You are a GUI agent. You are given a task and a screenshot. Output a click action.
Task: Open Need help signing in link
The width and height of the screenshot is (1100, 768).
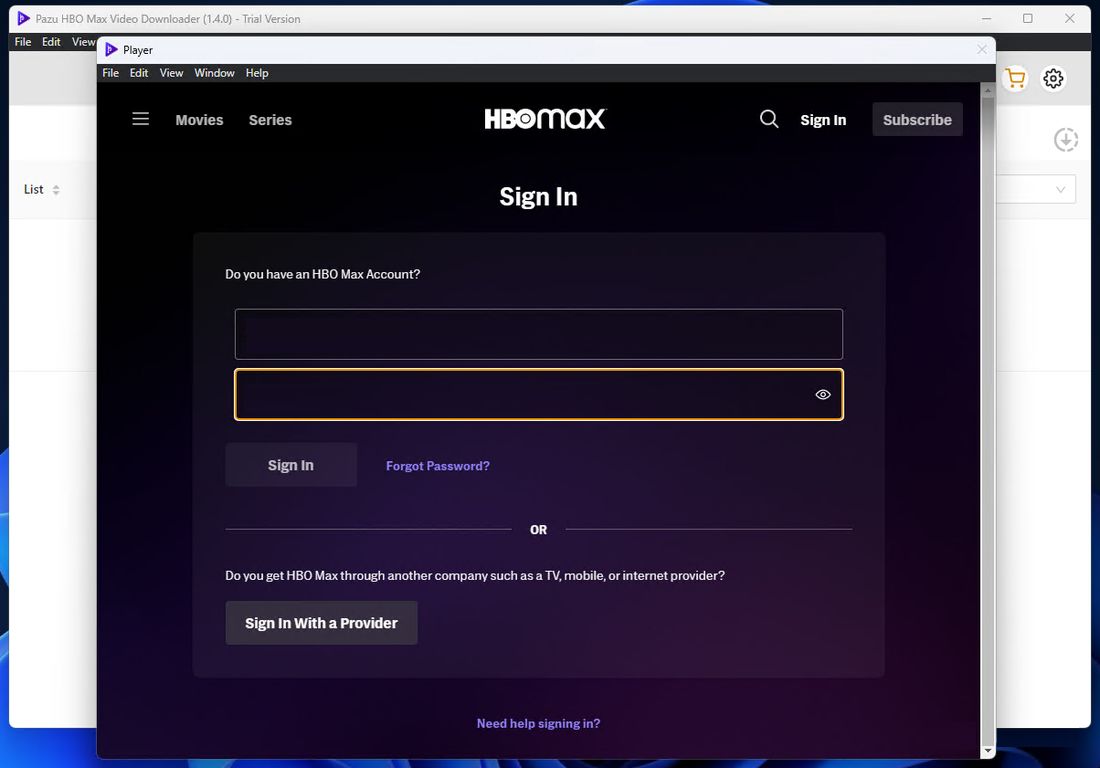tap(538, 724)
